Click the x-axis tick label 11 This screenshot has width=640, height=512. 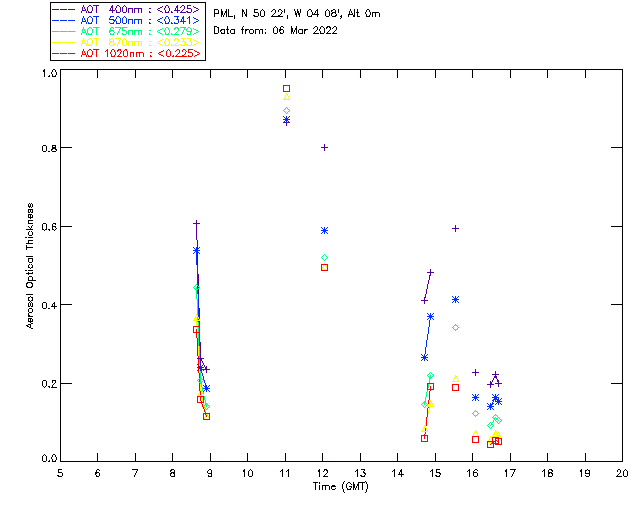pyautogui.click(x=285, y=473)
